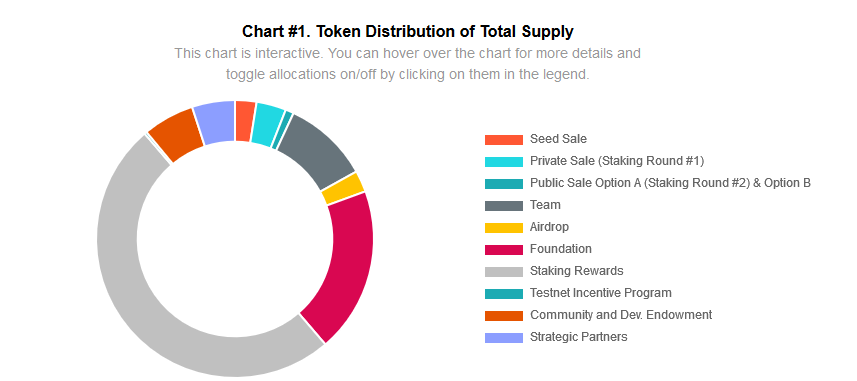Toggle the Seed Sale legend entry

(536, 139)
